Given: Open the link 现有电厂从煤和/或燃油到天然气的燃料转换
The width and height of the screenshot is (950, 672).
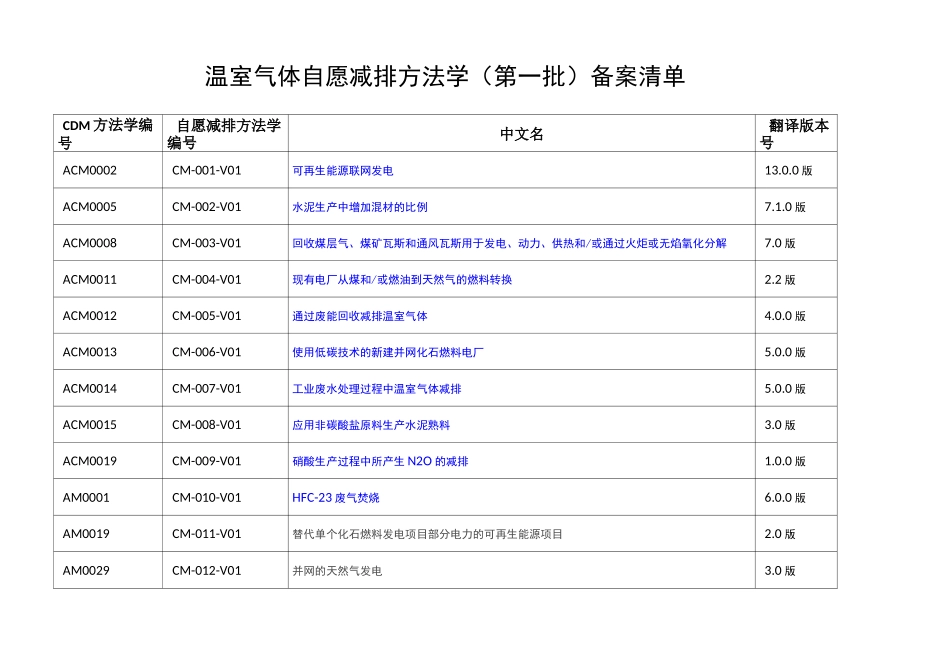Looking at the screenshot, I should click(402, 280).
